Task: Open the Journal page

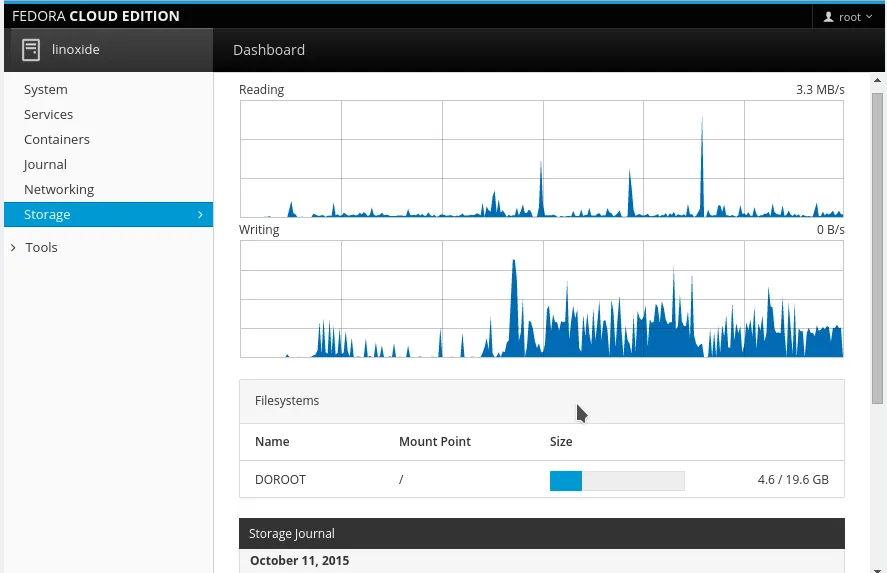Action: [46, 164]
